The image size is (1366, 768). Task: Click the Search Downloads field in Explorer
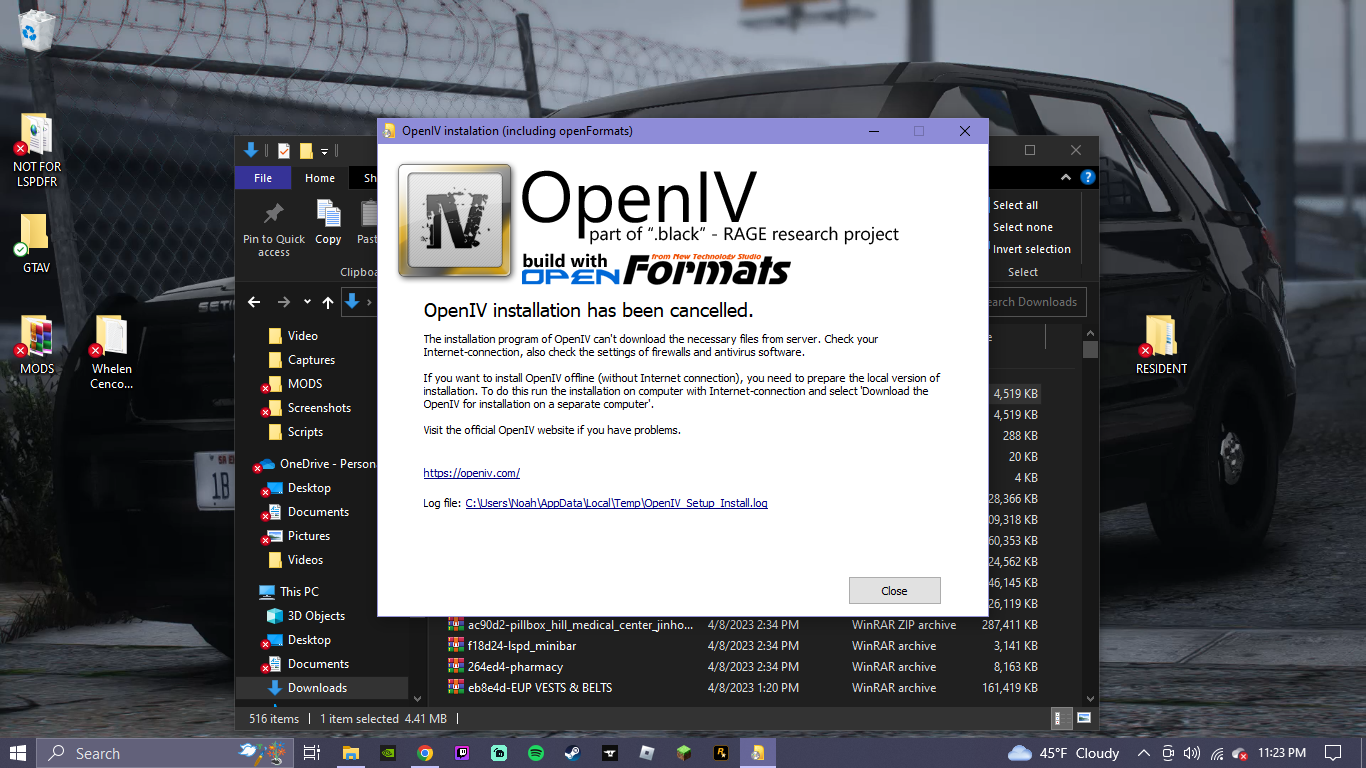click(x=1036, y=302)
